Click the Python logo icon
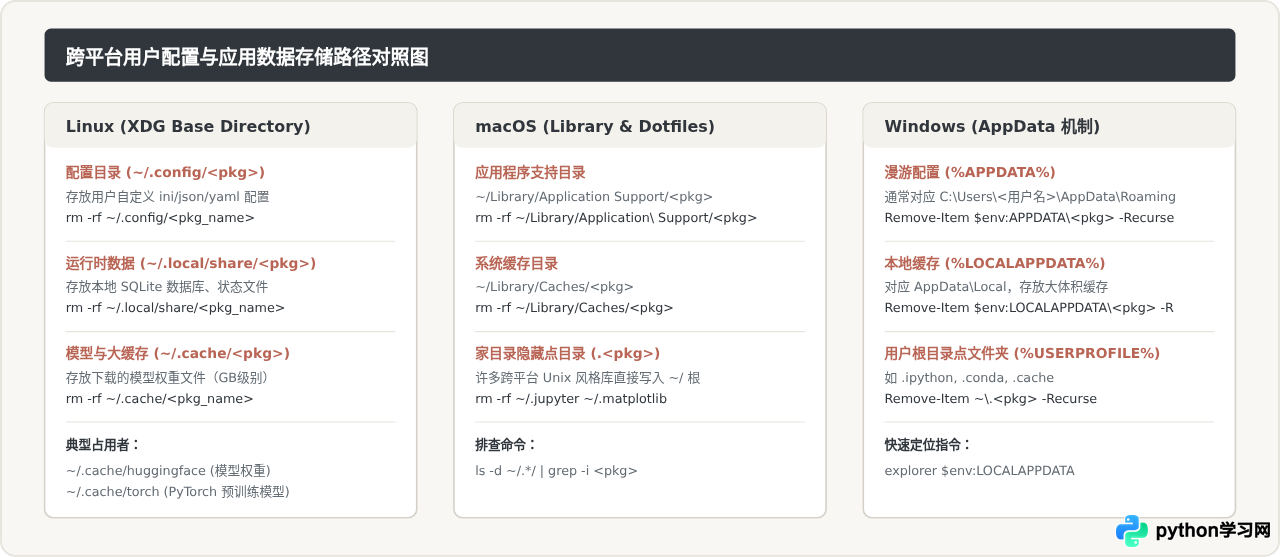 pos(1132,531)
